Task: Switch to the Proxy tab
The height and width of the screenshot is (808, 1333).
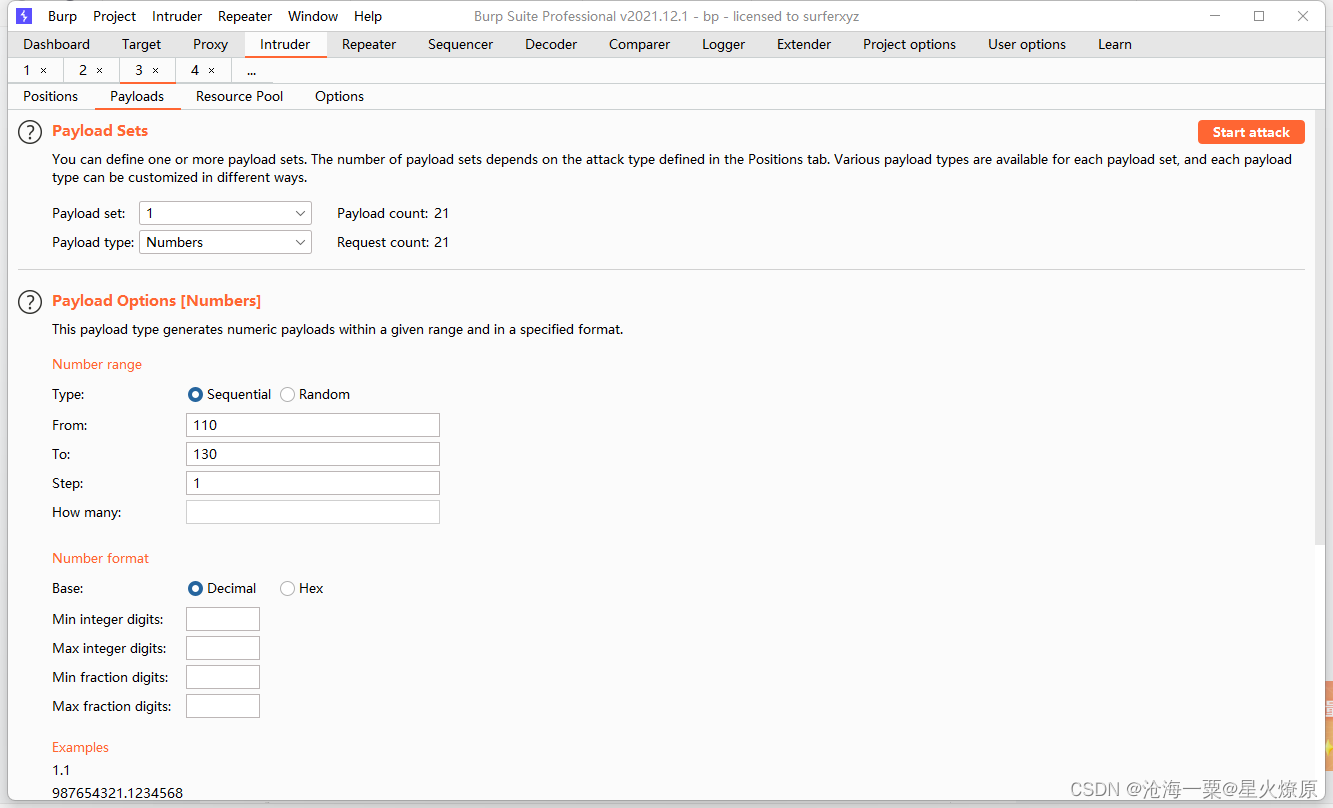Action: [x=210, y=44]
